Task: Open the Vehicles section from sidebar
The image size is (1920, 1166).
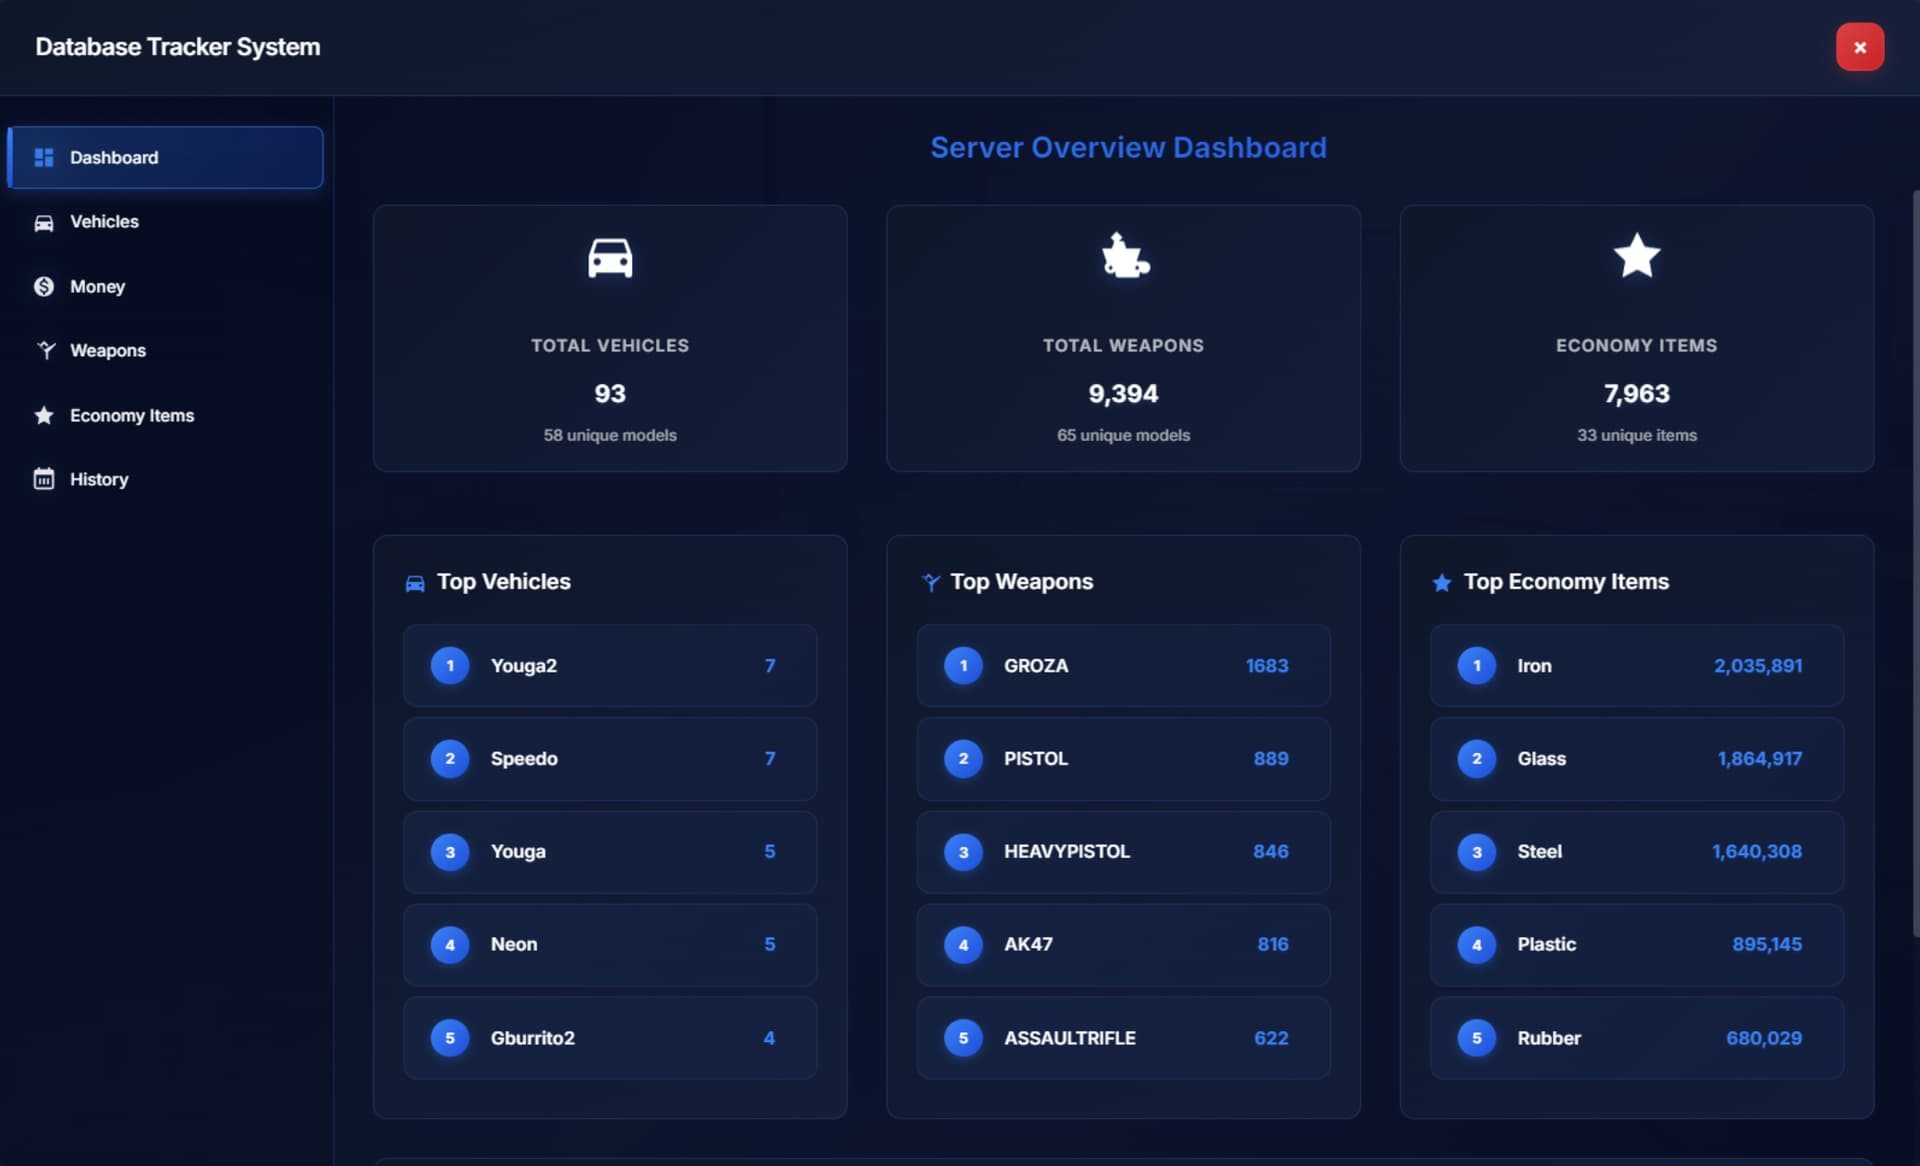Action: (104, 222)
